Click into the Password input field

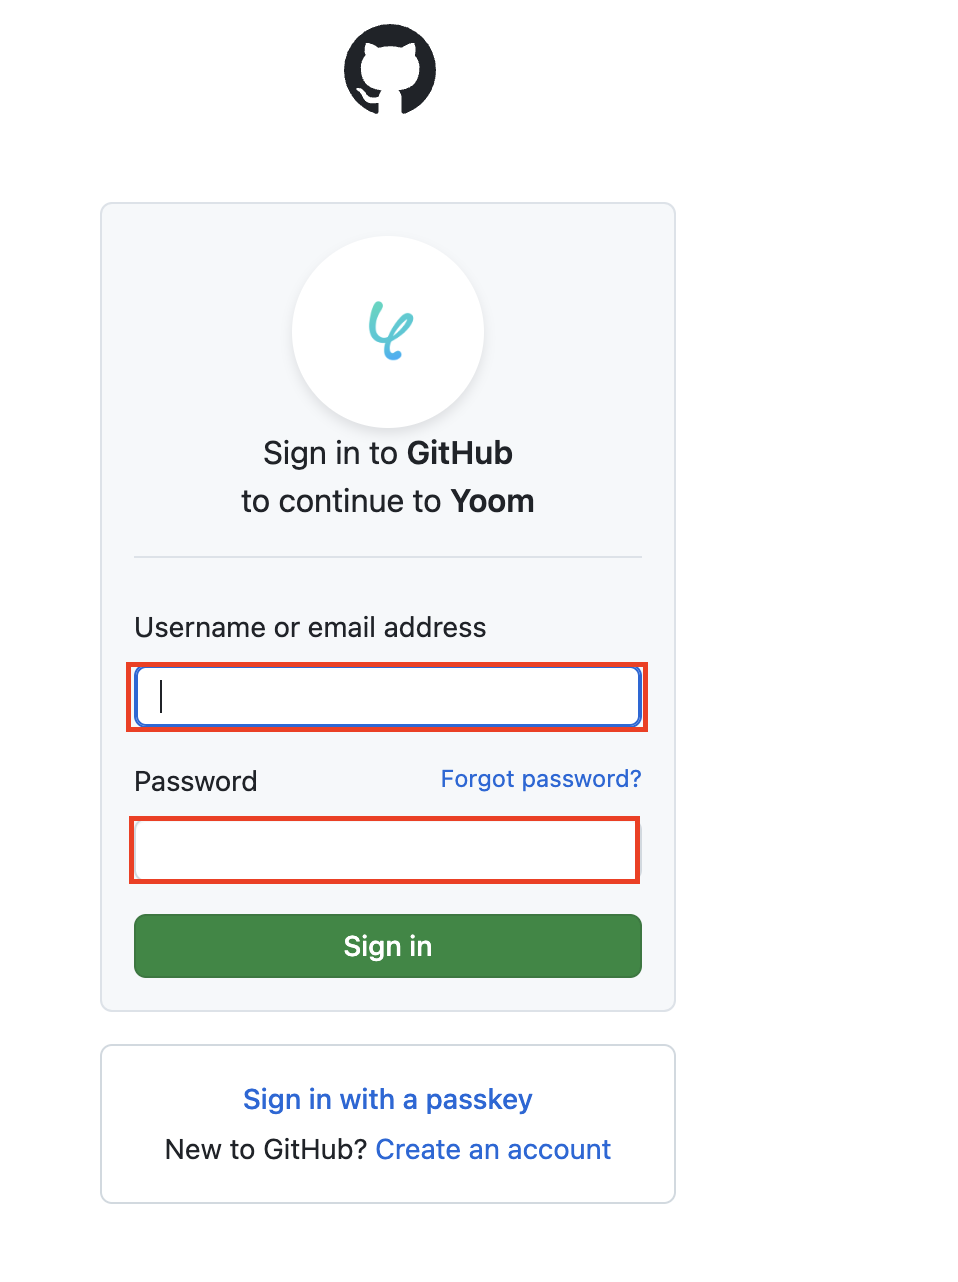pos(386,851)
